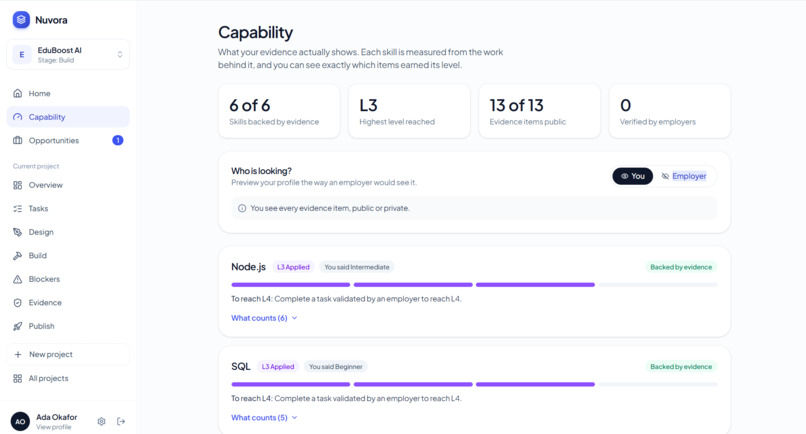The image size is (806, 434).
Task: Click the Opportunities briefcase icon
Action: 17,140
